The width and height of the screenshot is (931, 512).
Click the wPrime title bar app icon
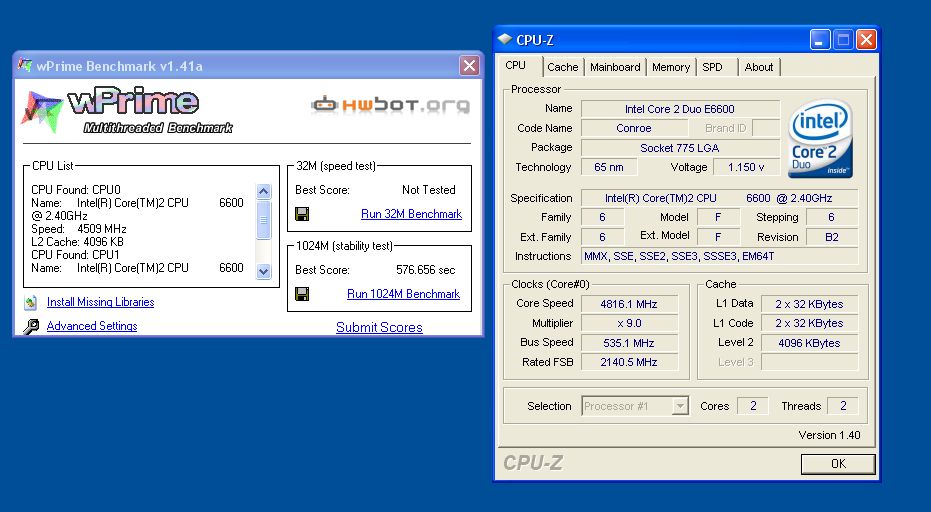pos(25,65)
